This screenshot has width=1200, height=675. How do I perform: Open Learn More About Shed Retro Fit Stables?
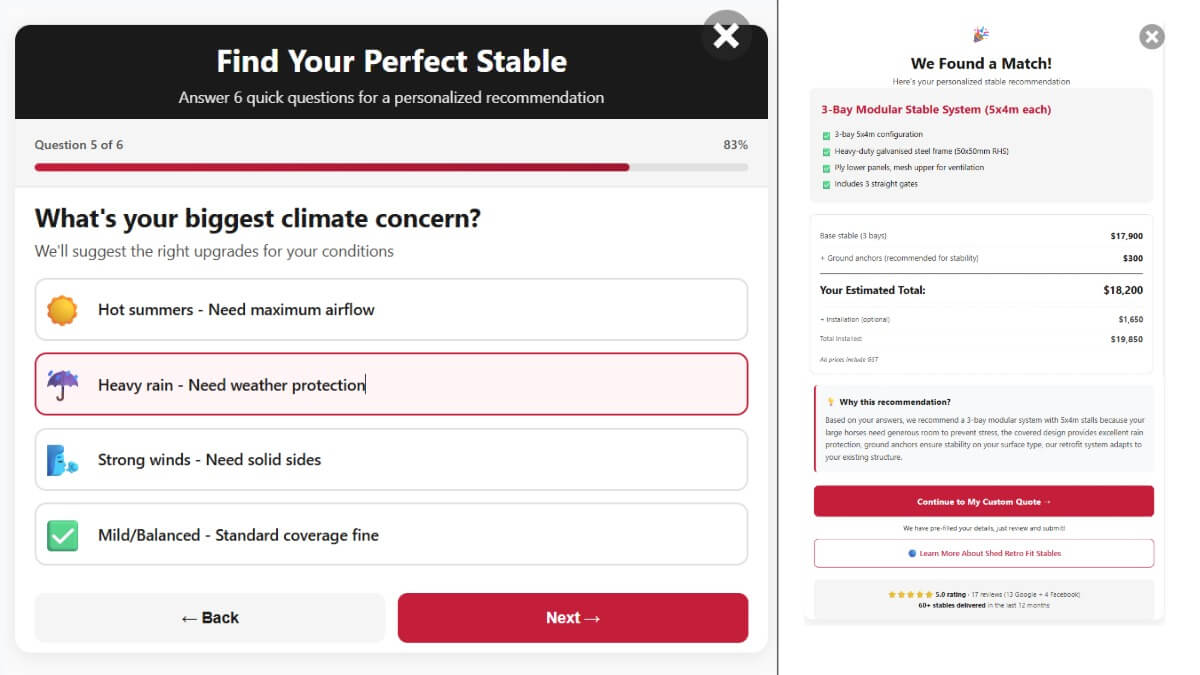[x=983, y=553]
